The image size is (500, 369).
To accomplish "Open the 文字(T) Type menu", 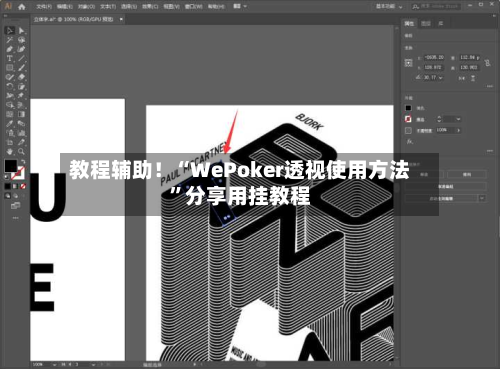I will 108,6.
